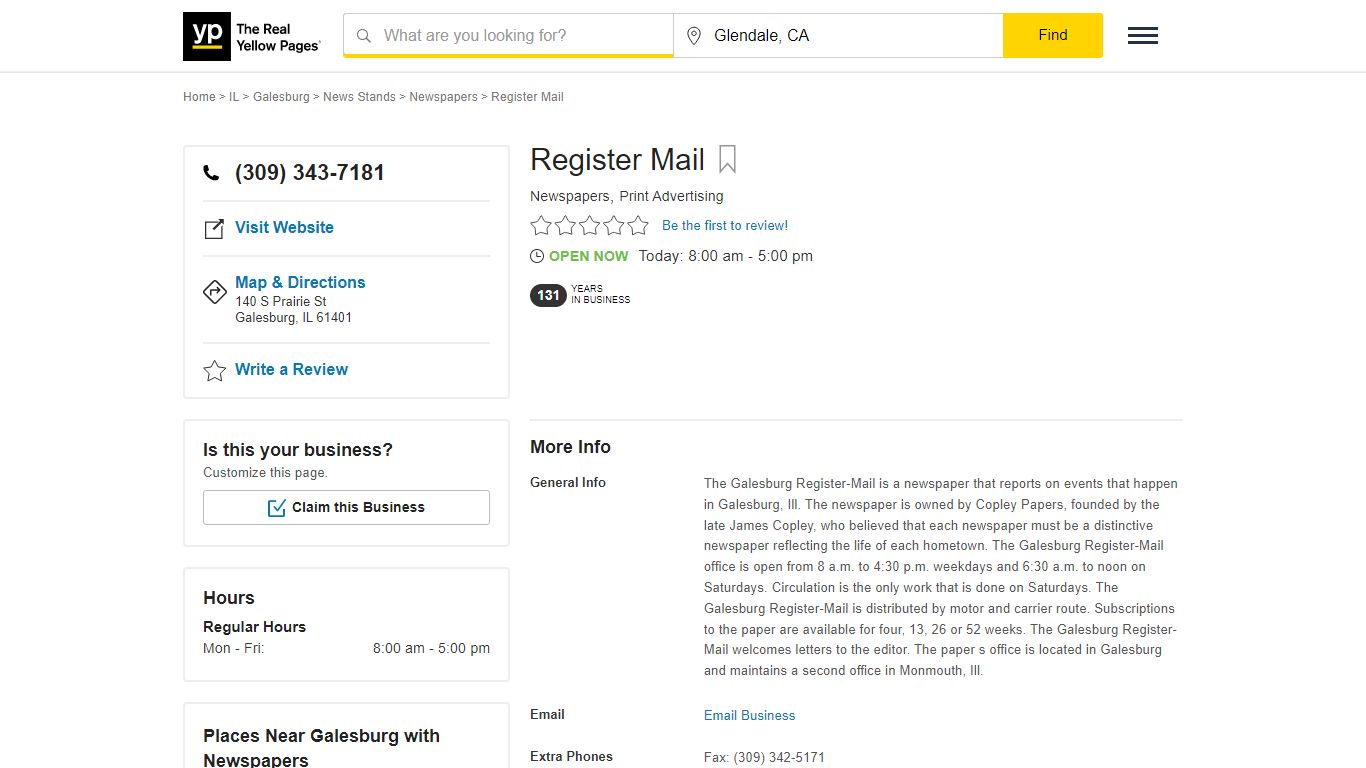Click the Glendale, CA location field
This screenshot has width=1366, height=768.
coord(838,35)
